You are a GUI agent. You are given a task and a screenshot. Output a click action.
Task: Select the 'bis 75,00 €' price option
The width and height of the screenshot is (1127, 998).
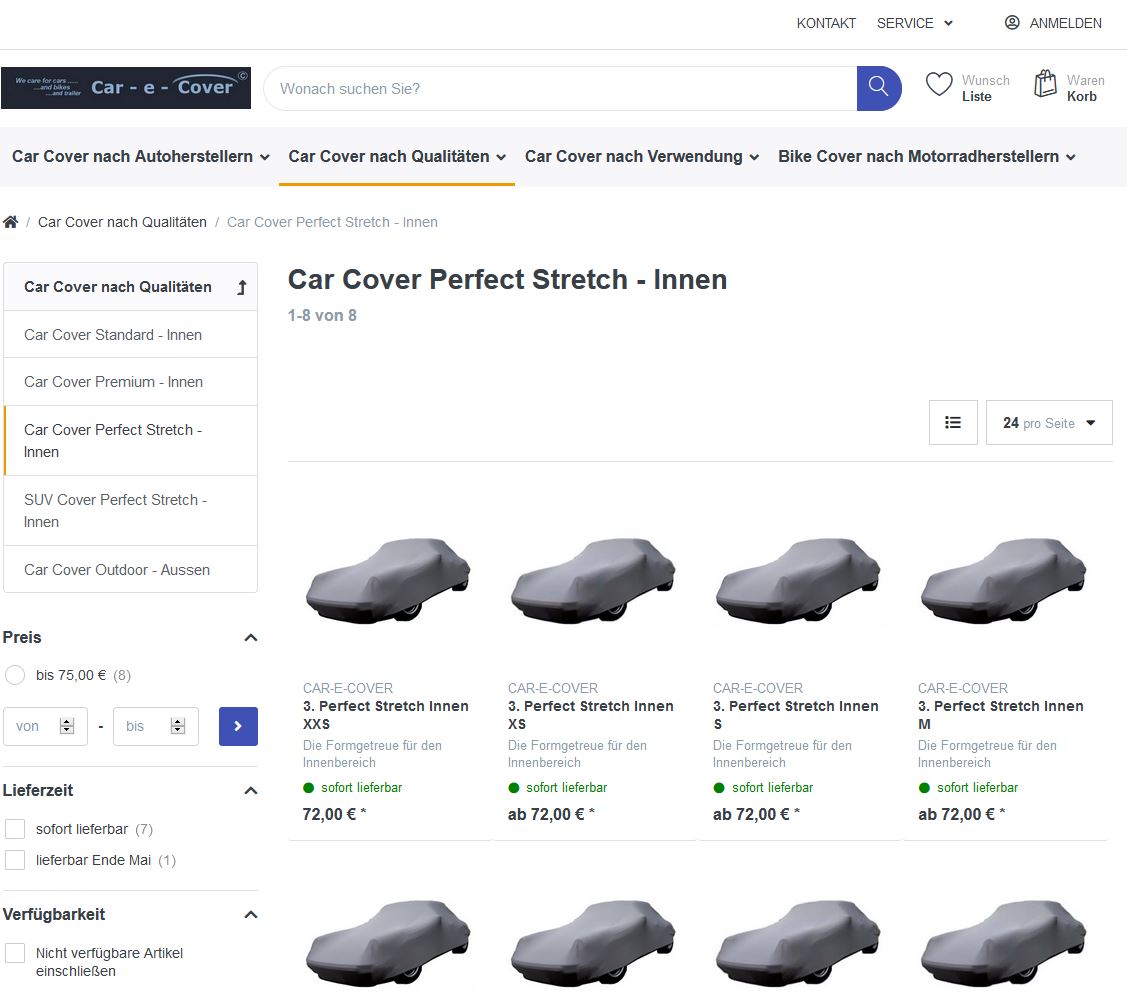click(x=14, y=675)
